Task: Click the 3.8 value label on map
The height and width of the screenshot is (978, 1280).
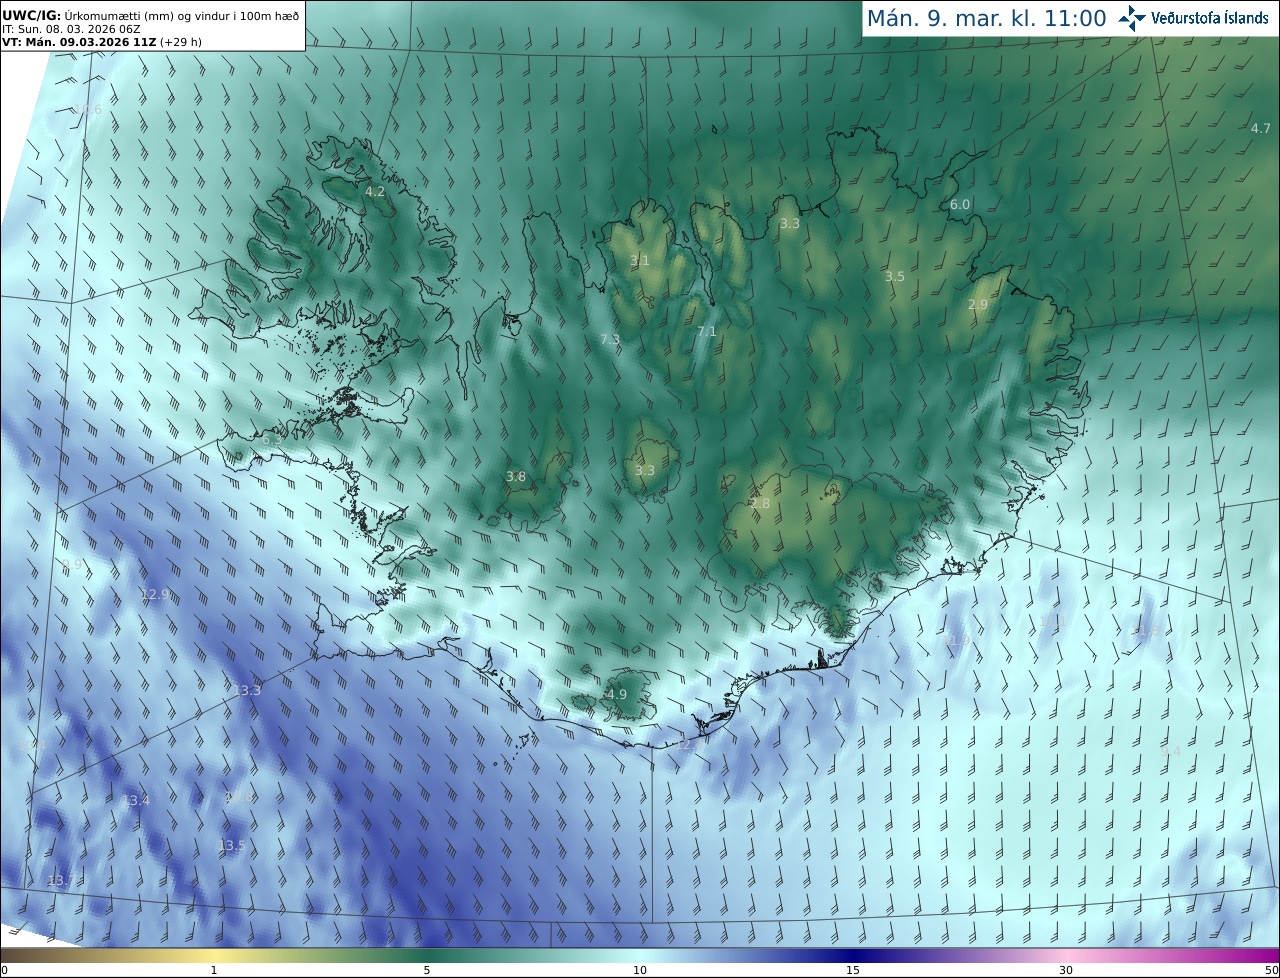Action: 516,477
